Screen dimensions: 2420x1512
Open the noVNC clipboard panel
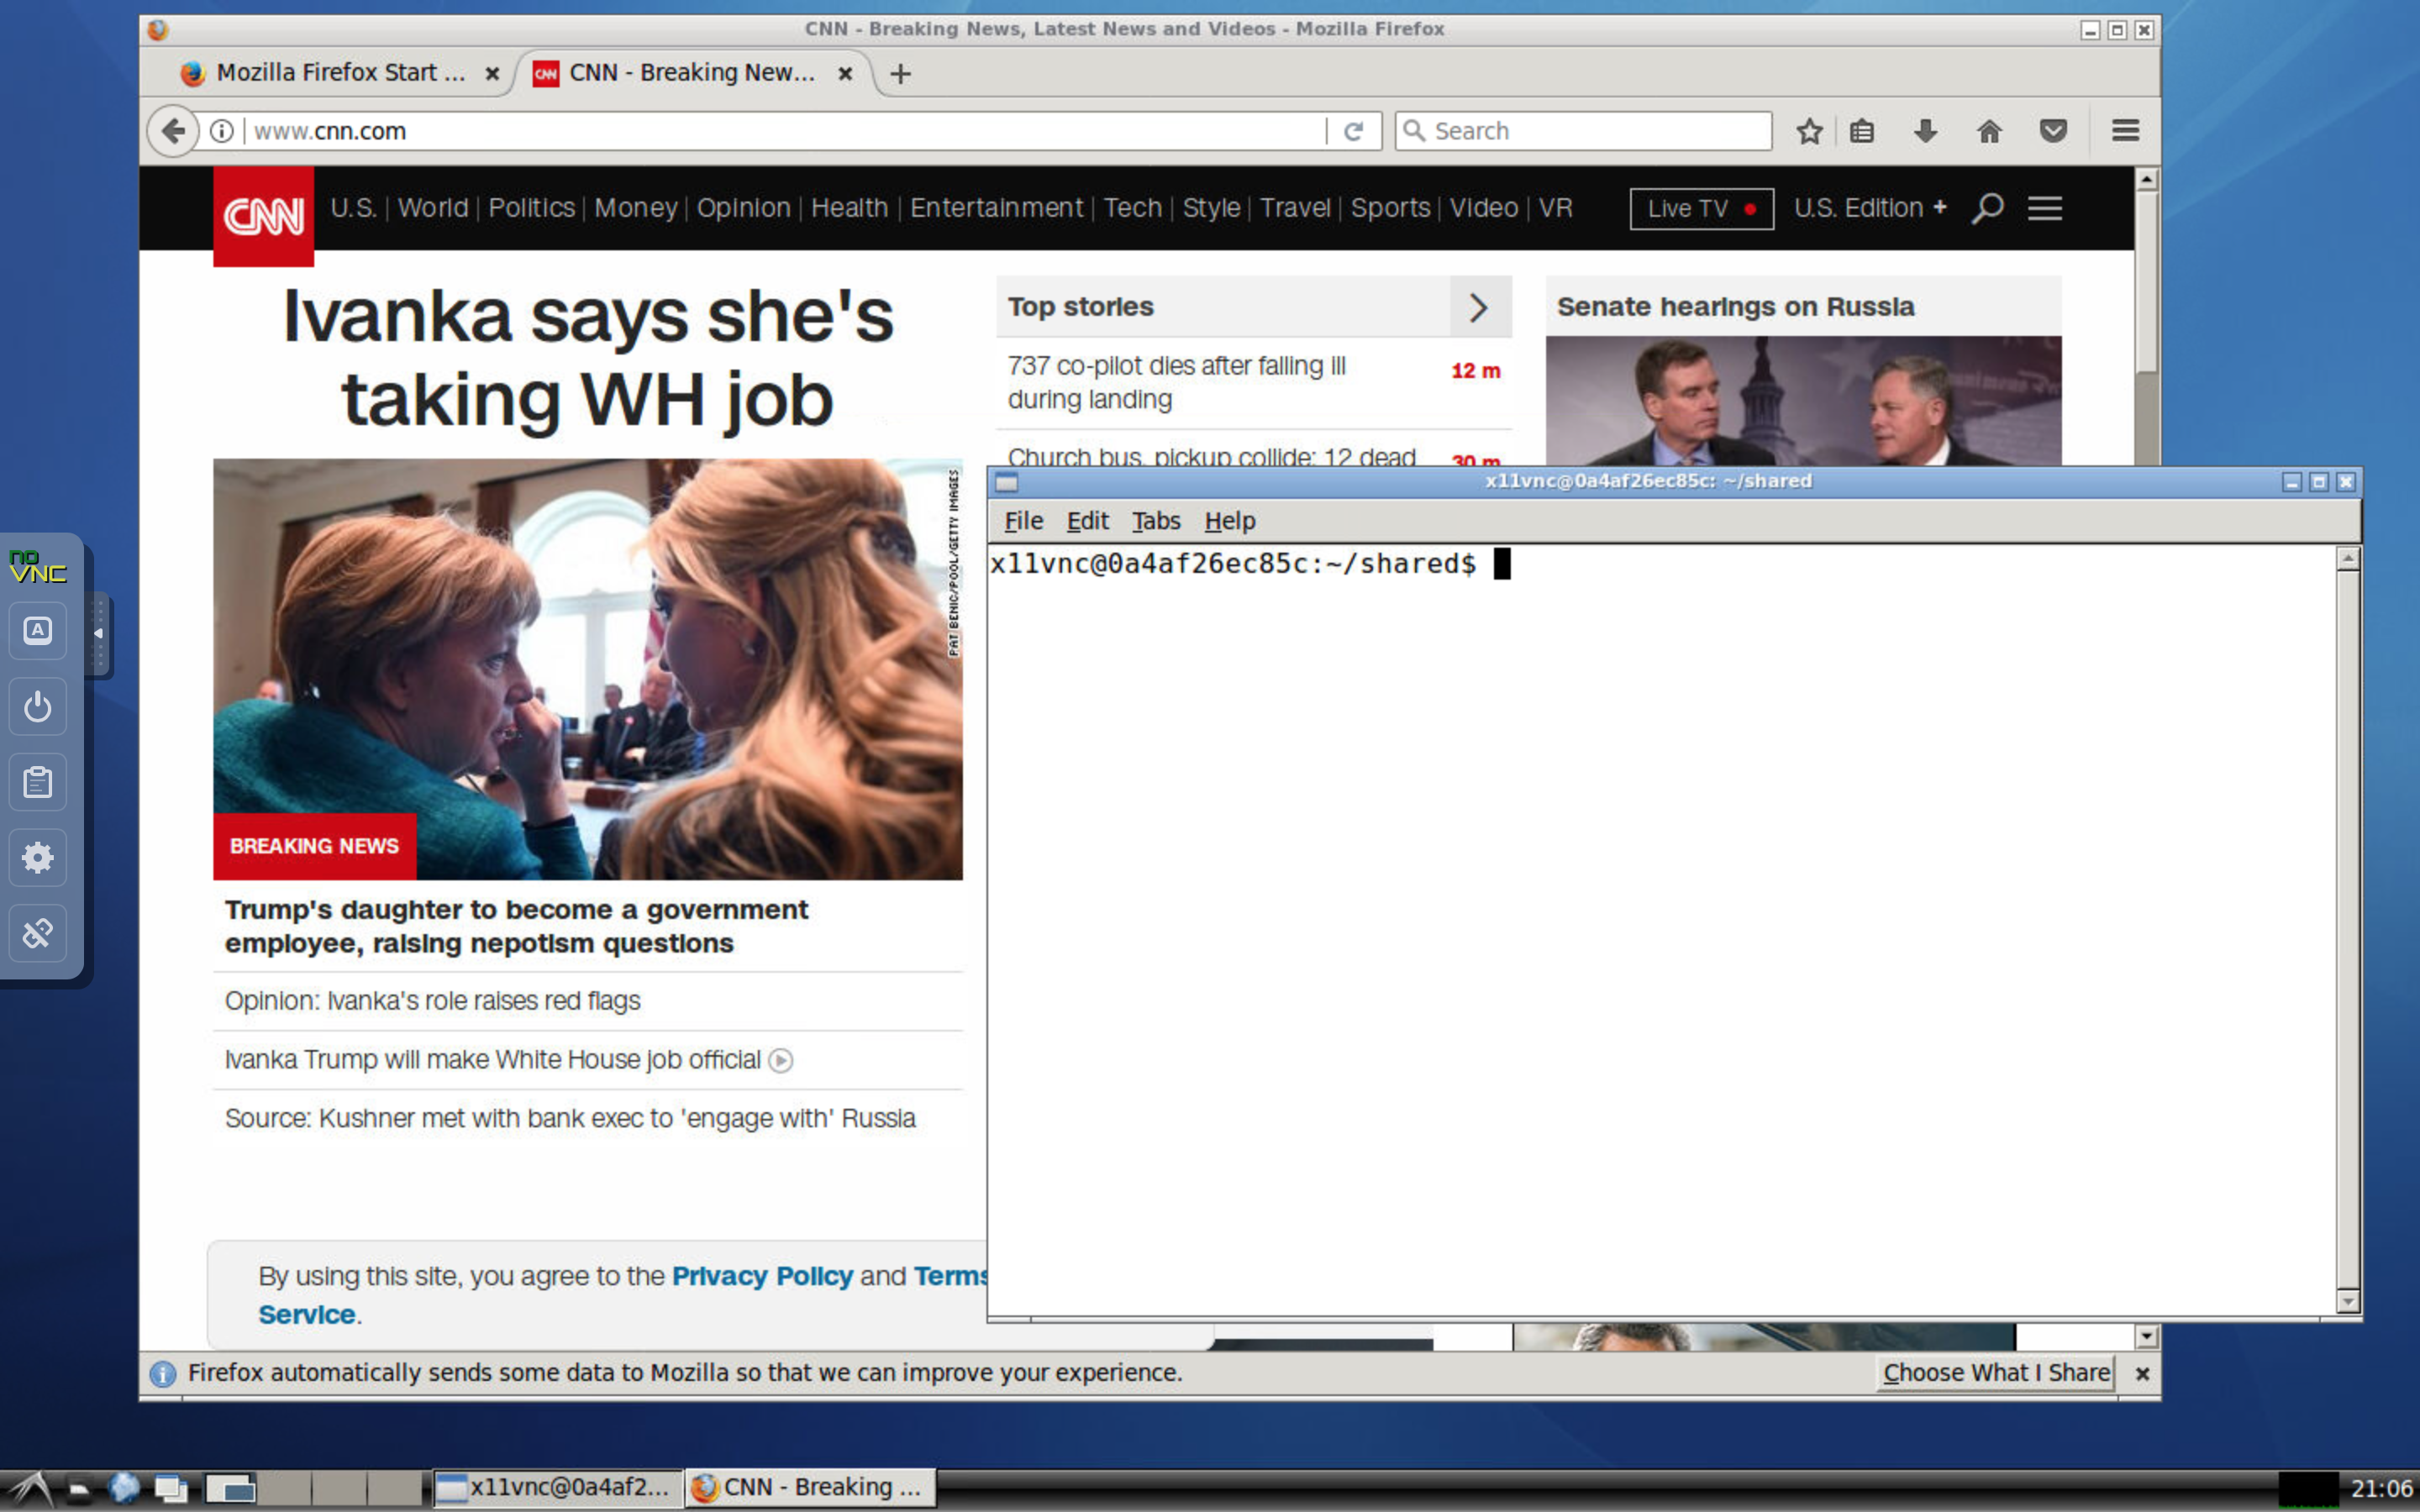38,782
